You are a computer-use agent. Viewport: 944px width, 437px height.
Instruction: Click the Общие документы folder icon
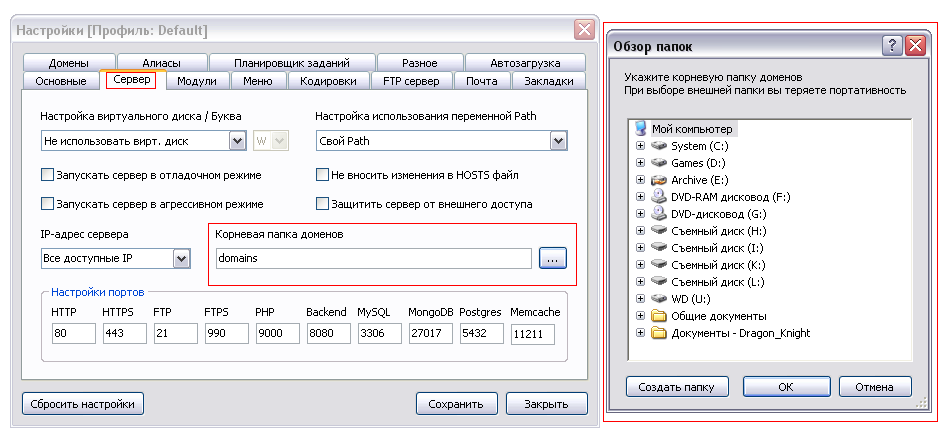(658, 316)
